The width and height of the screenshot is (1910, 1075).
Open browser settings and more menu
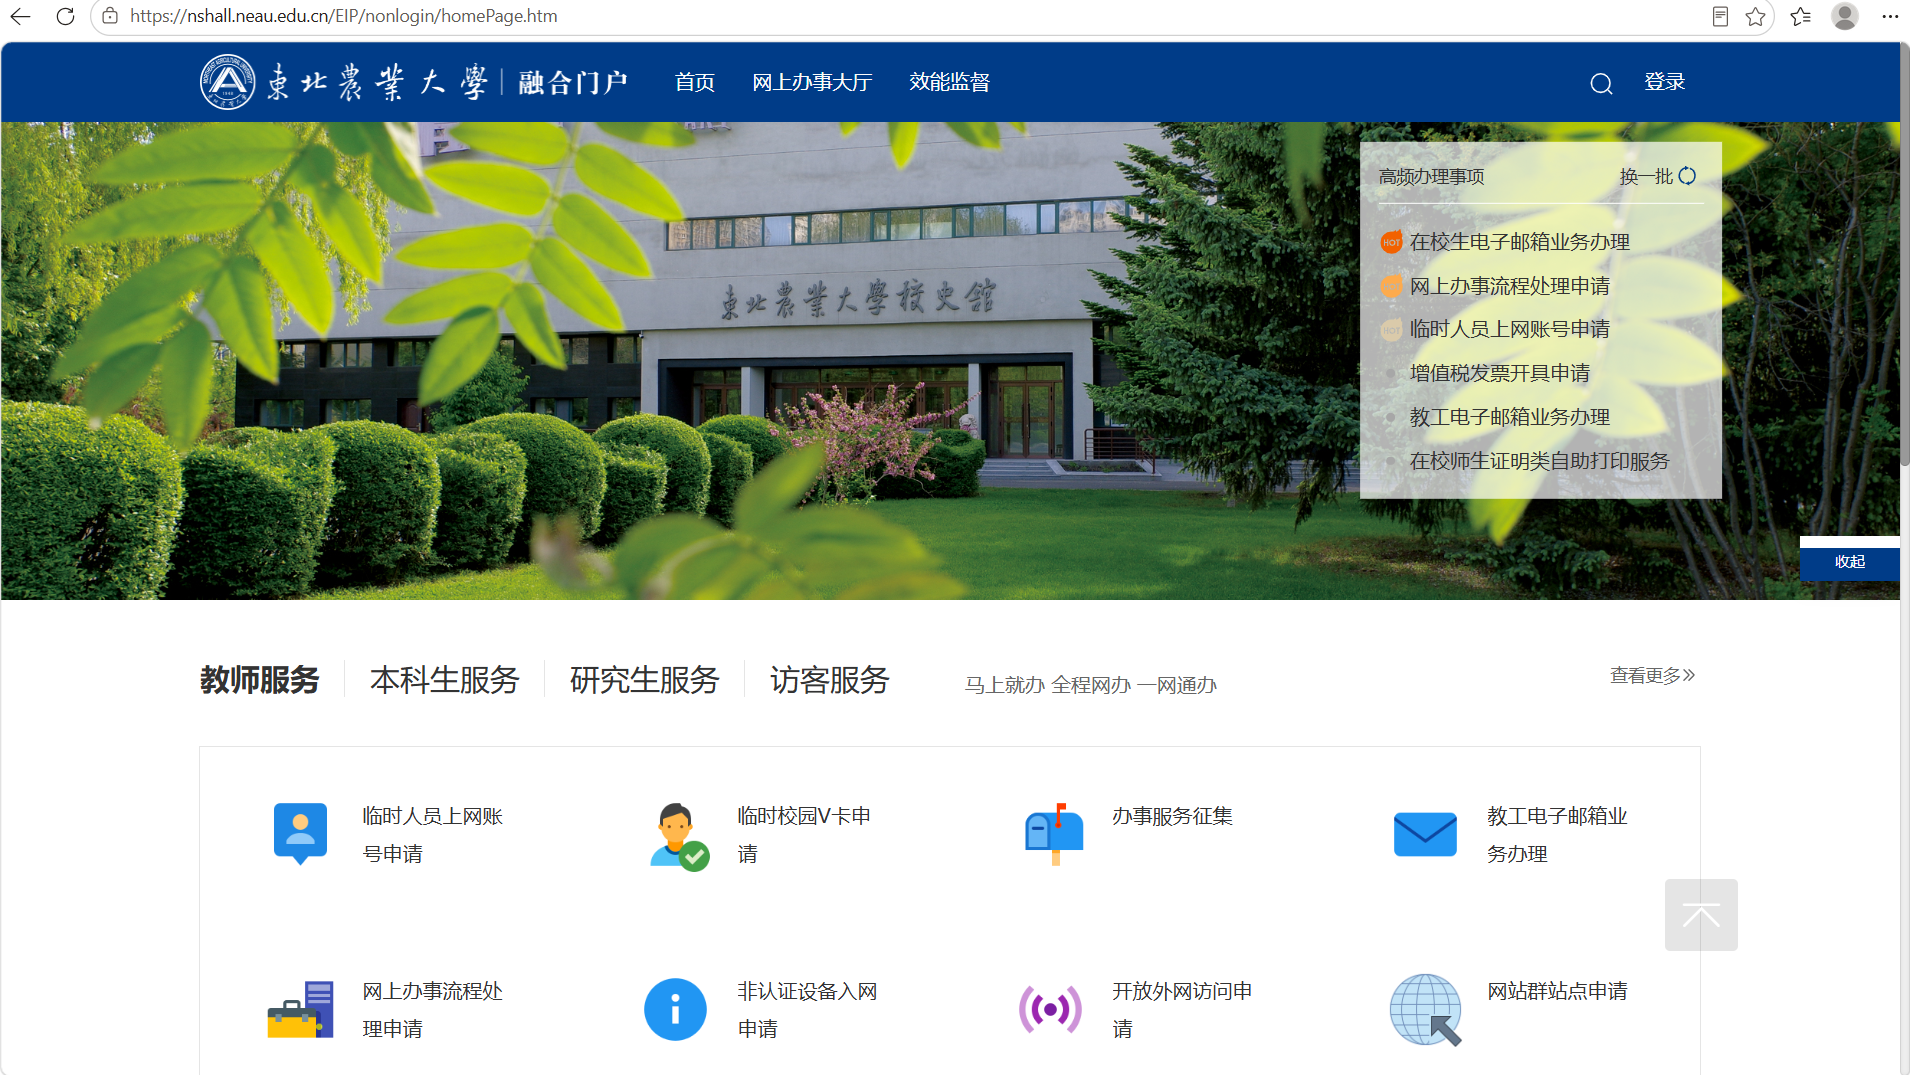(x=1889, y=16)
